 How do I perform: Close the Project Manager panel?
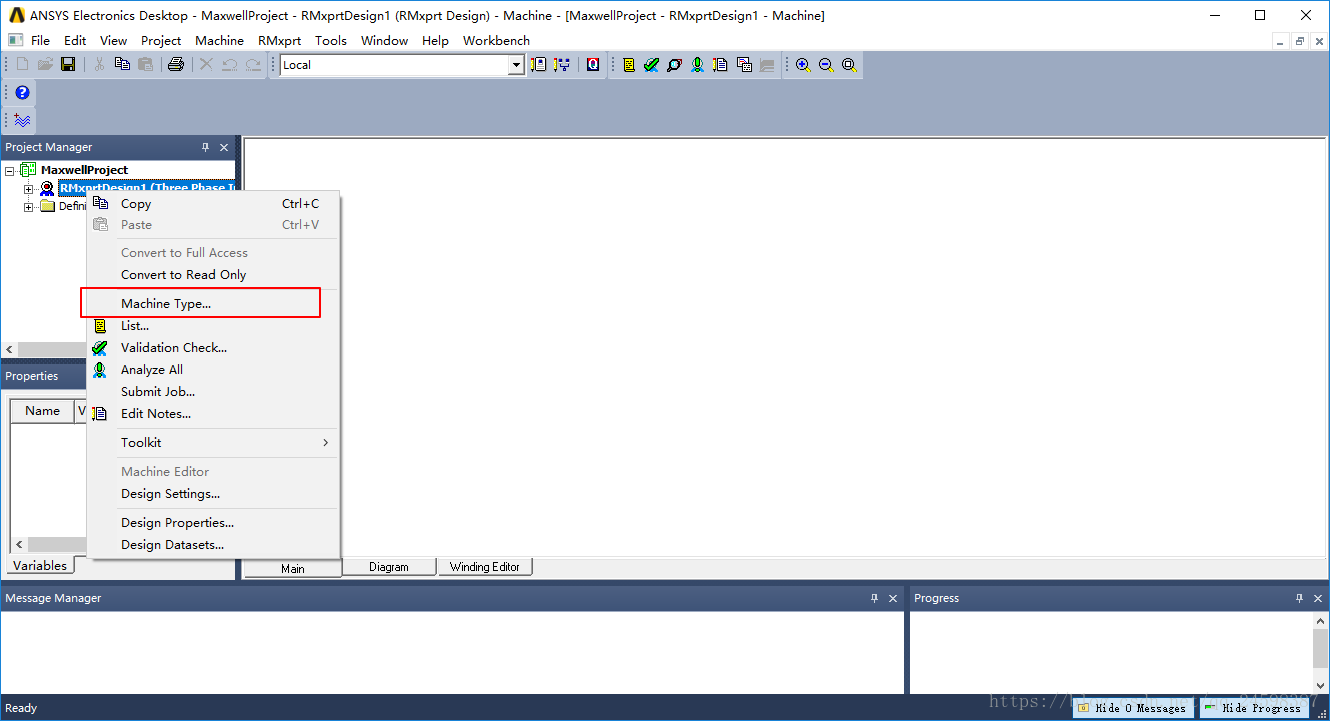(x=224, y=147)
